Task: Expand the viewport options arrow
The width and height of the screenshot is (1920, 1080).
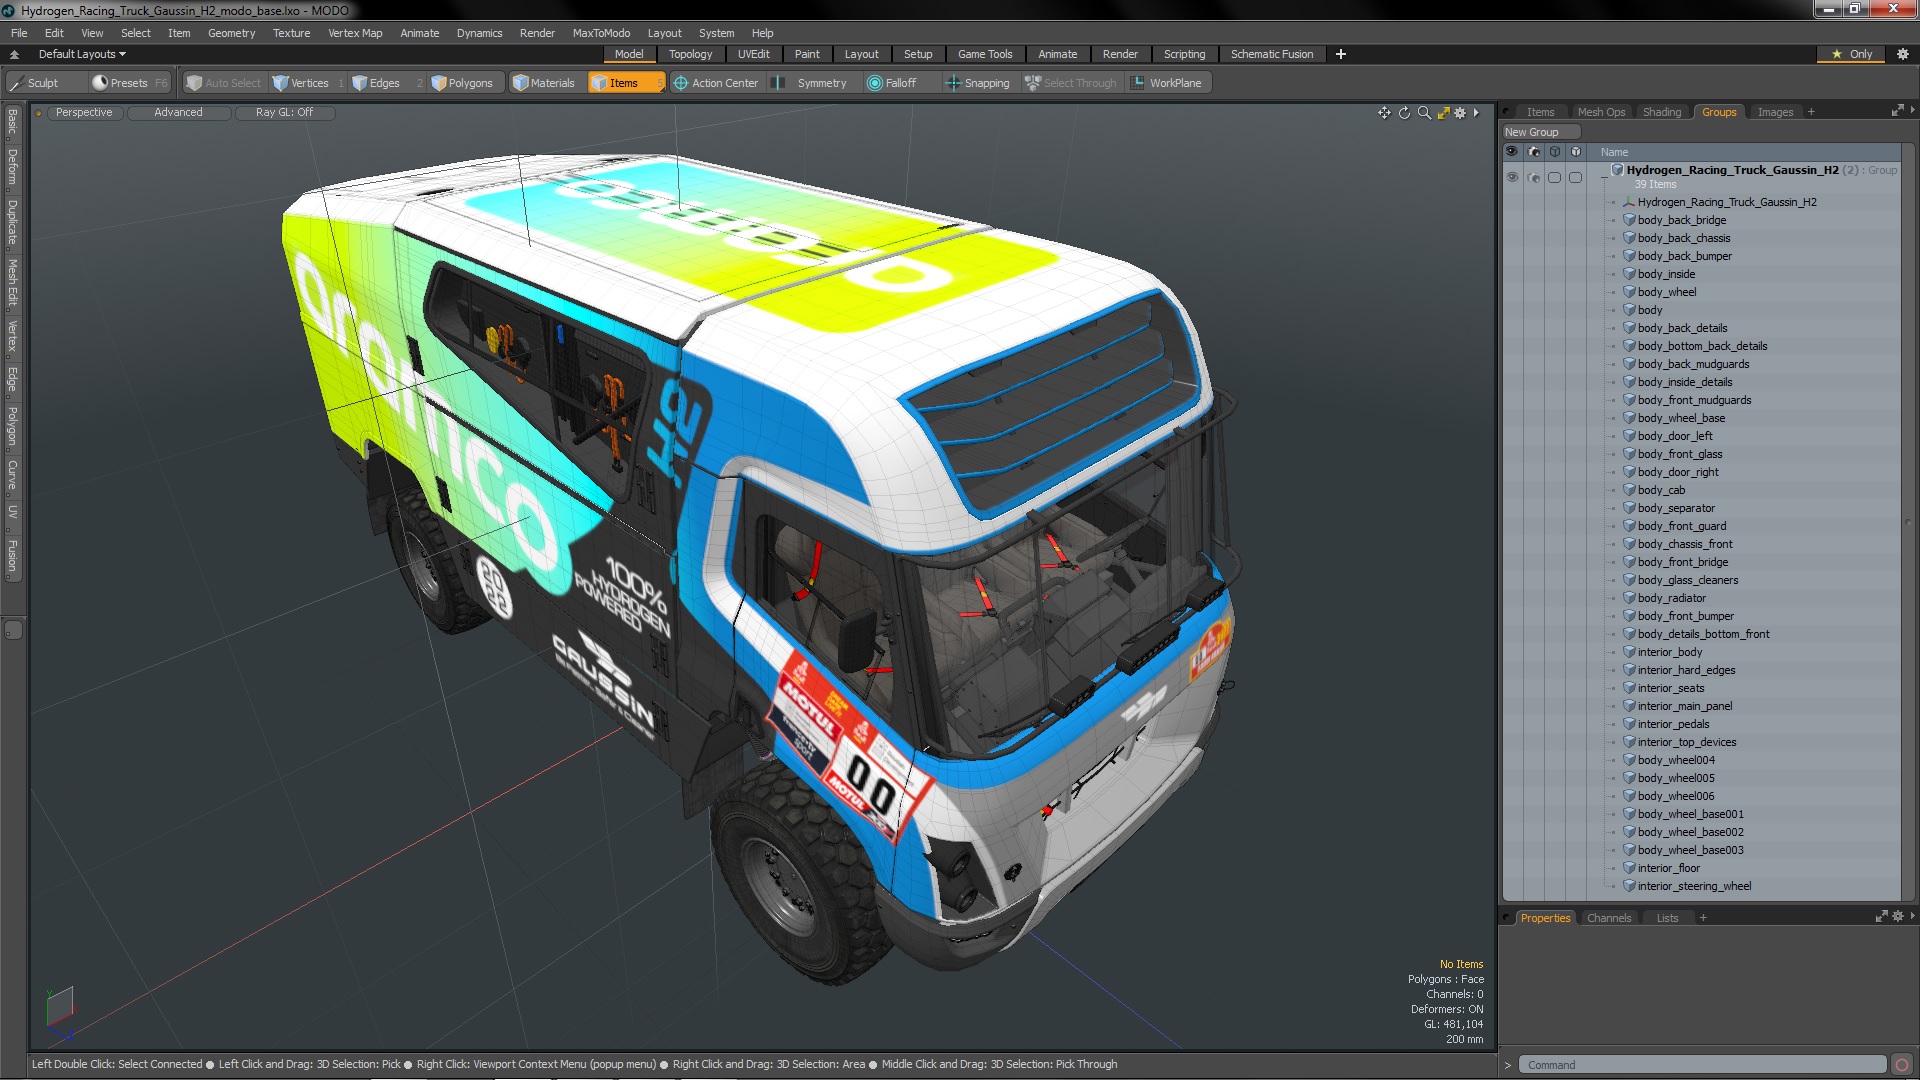Action: 1476,113
